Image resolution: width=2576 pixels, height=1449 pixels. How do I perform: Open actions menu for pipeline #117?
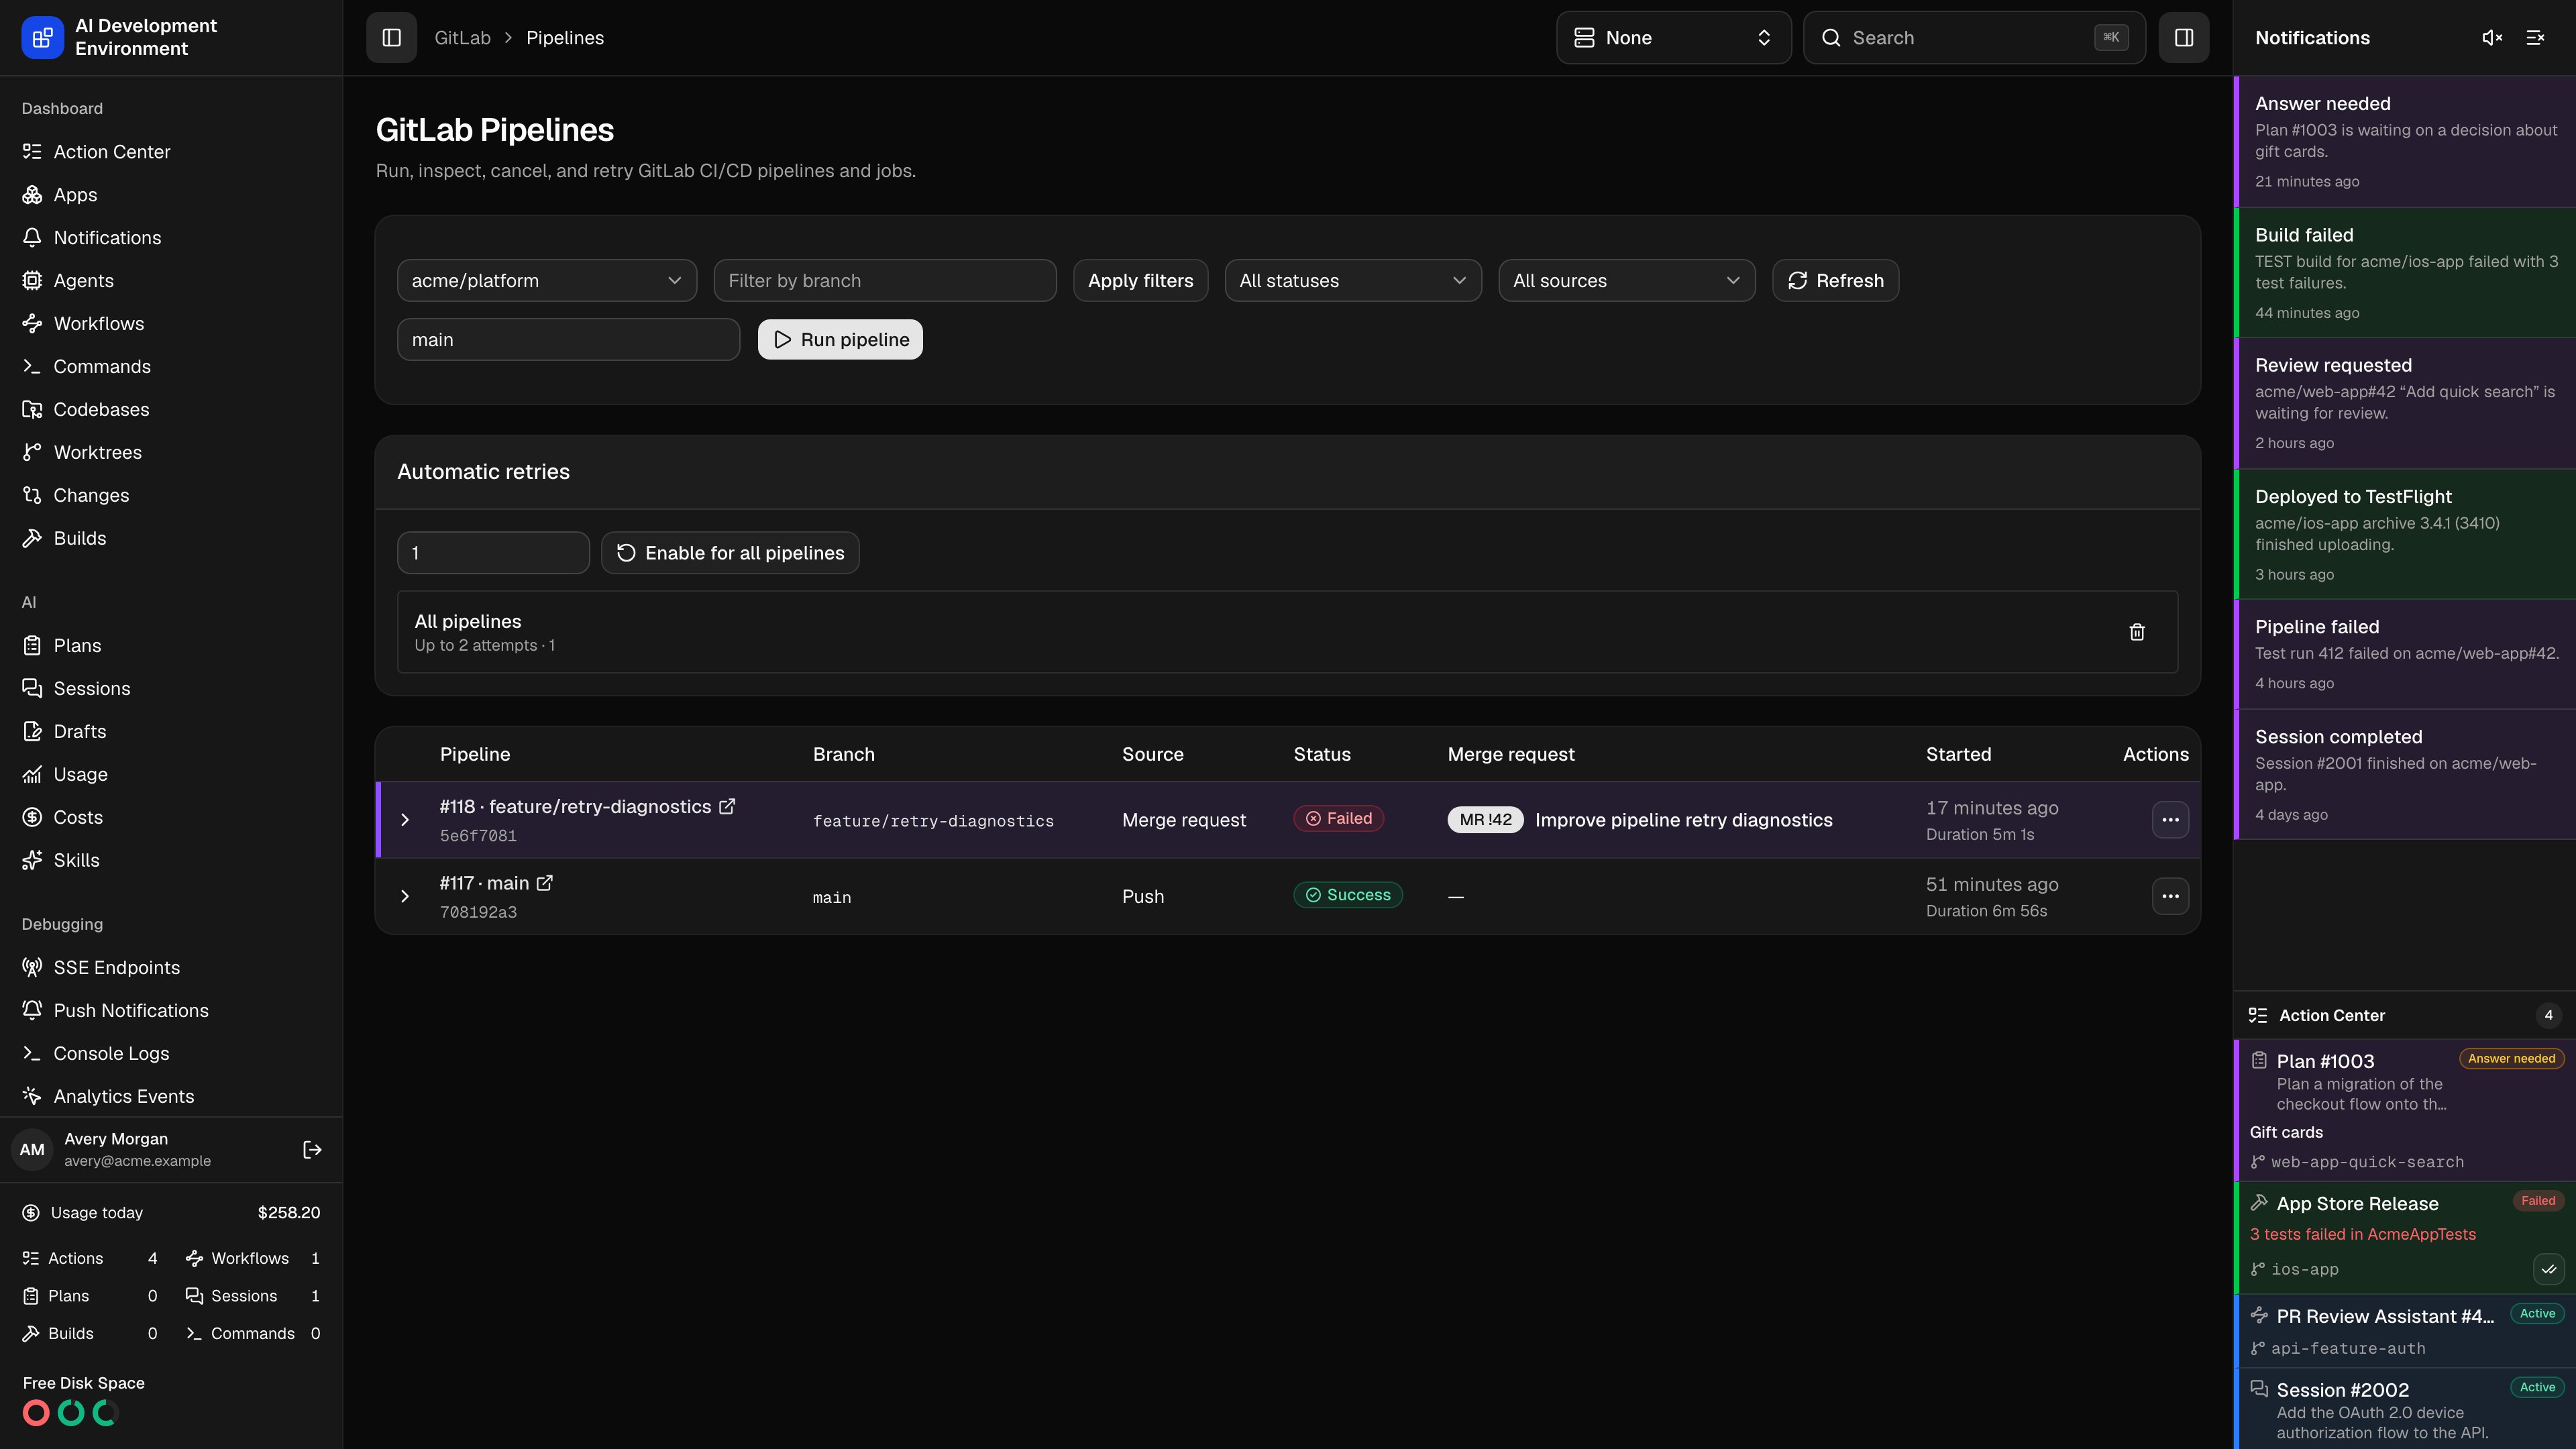tap(2170, 896)
